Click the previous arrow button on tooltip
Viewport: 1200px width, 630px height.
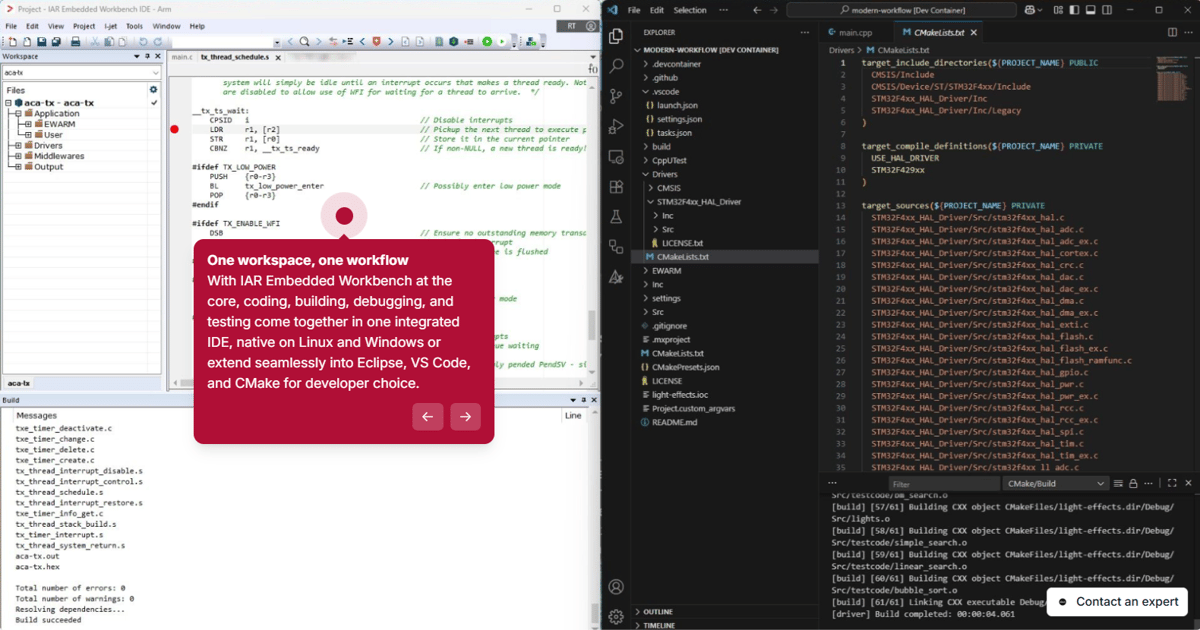427,417
